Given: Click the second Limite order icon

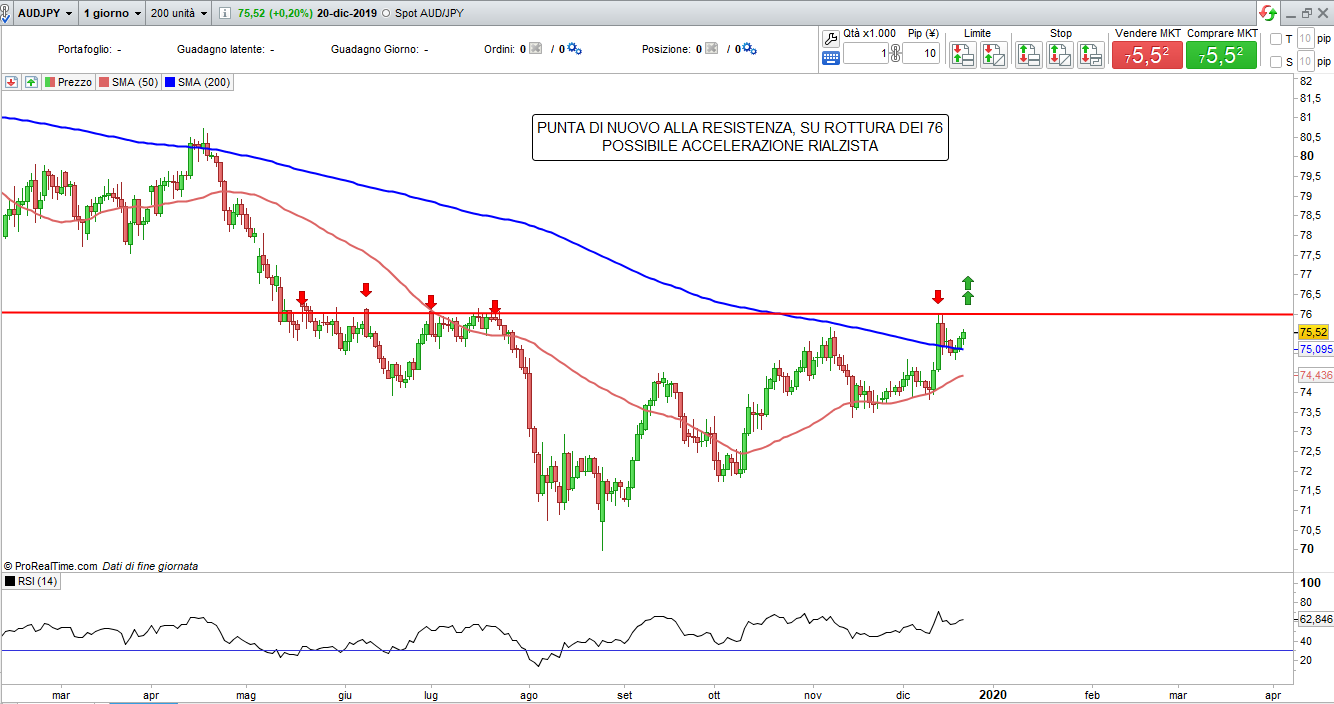Looking at the screenshot, I should pyautogui.click(x=993, y=55).
